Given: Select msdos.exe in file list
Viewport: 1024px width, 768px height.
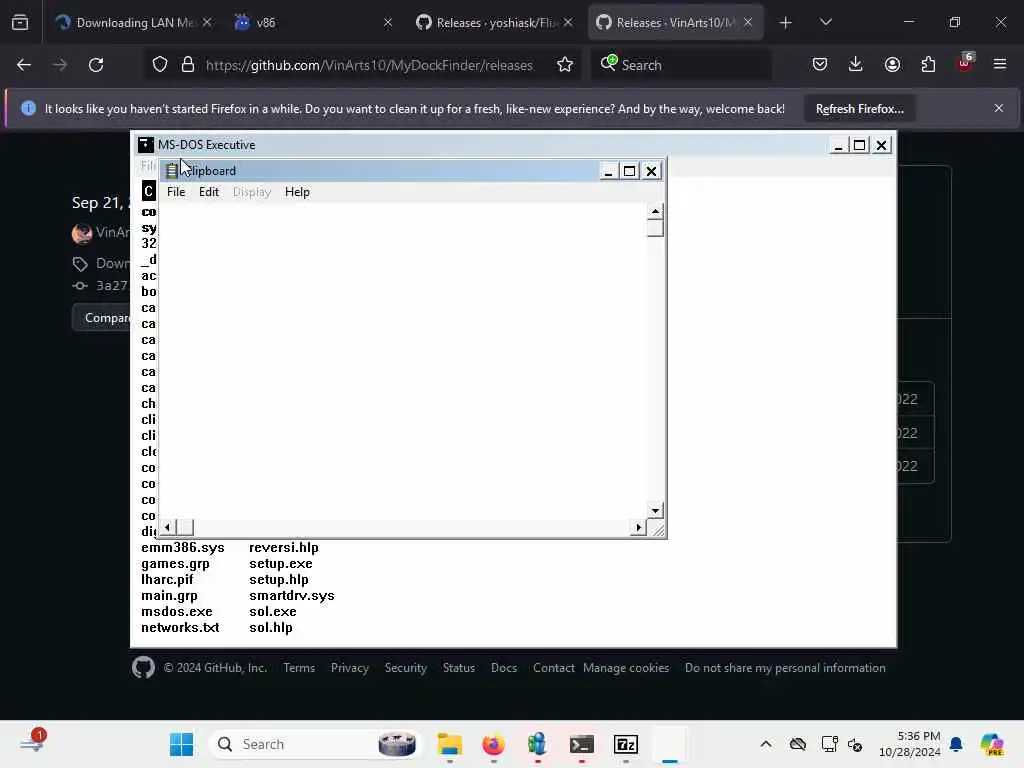Looking at the screenshot, I should [x=177, y=612].
